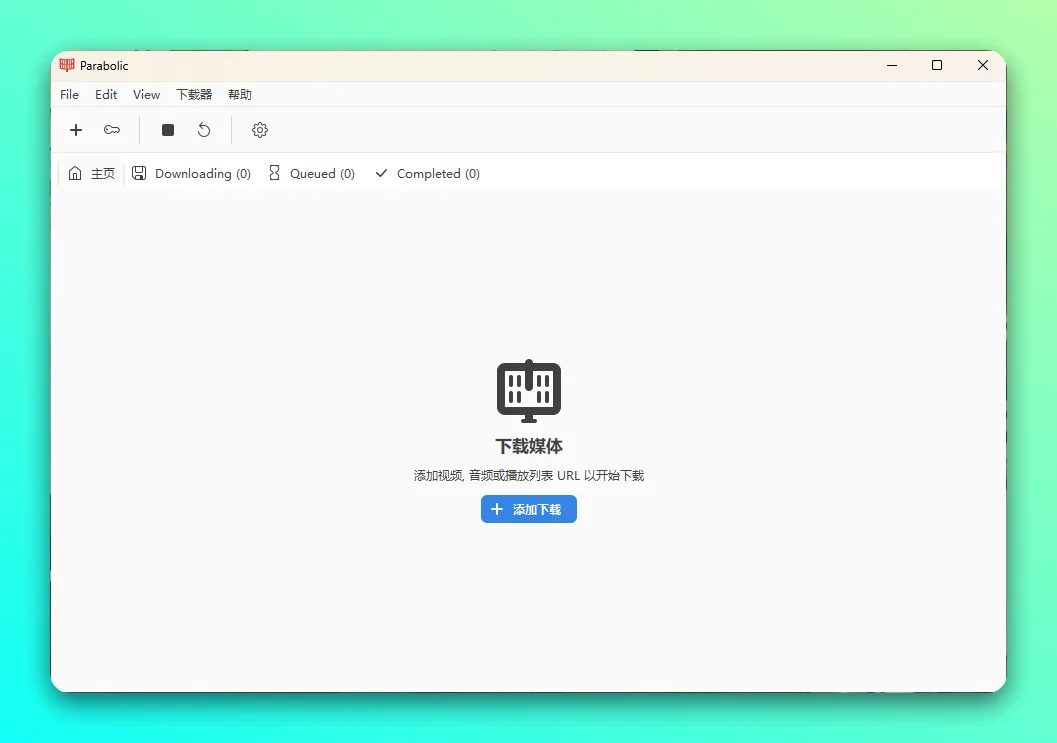Click the plus icon in the toolbar
Viewport: 1057px width, 743px height.
[x=76, y=130]
